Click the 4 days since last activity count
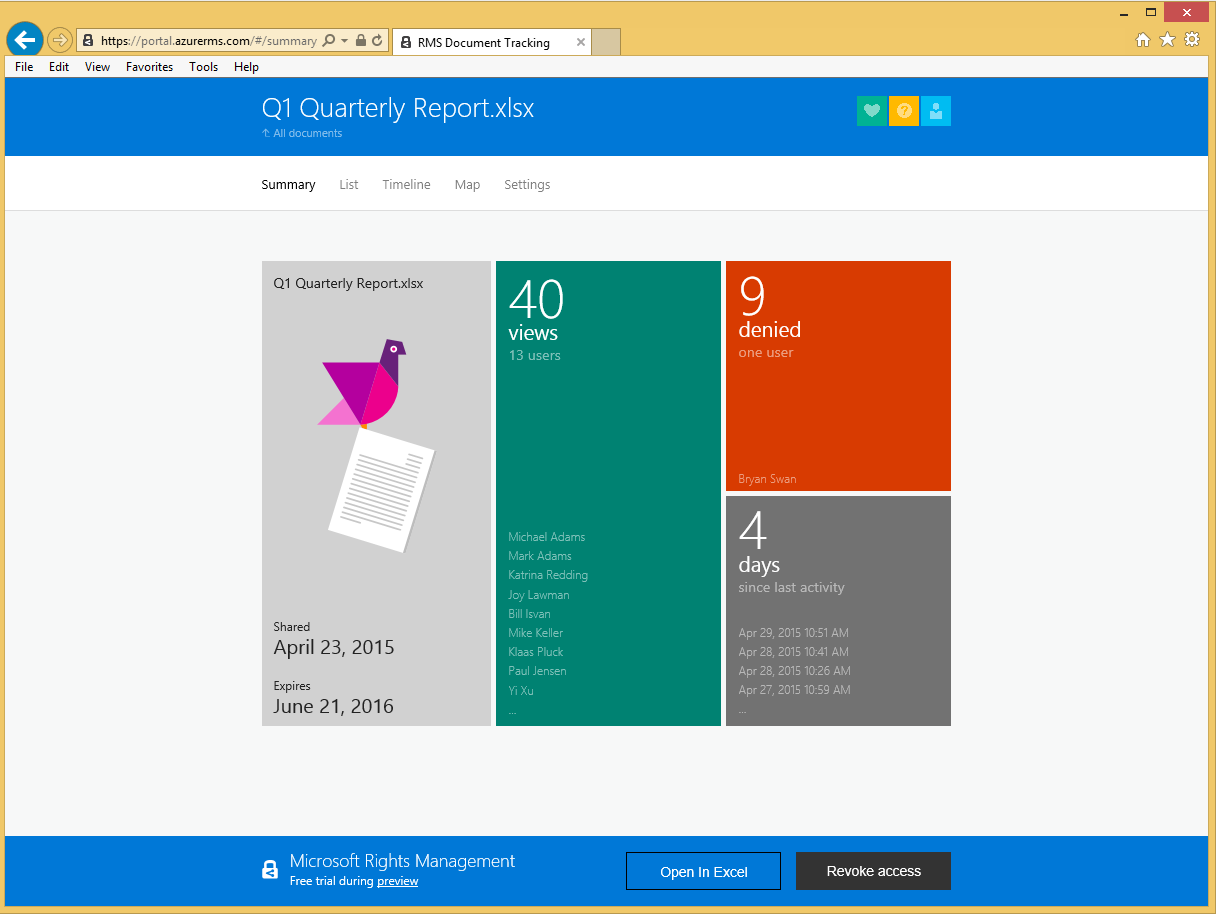 753,531
